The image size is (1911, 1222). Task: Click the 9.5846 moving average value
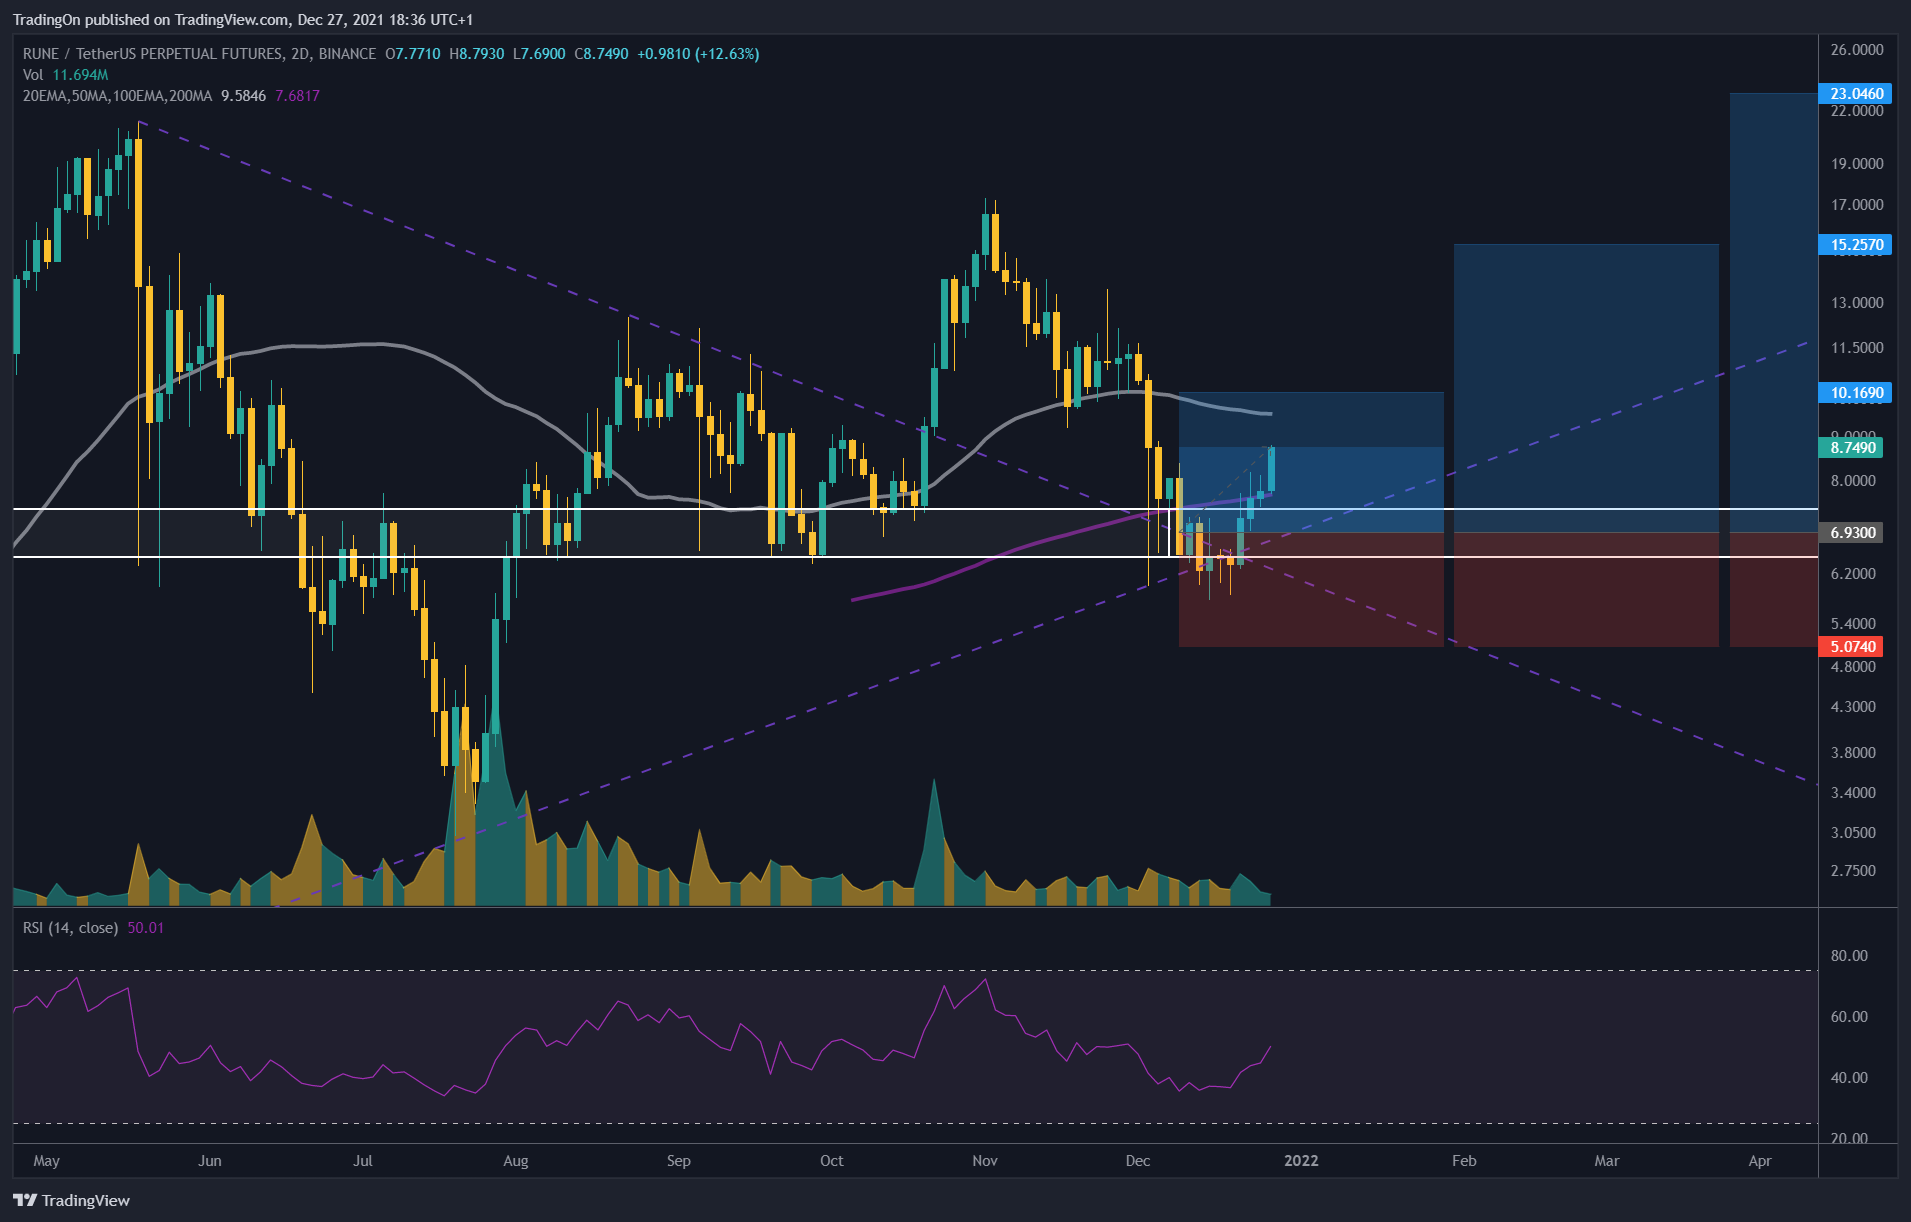click(x=244, y=96)
